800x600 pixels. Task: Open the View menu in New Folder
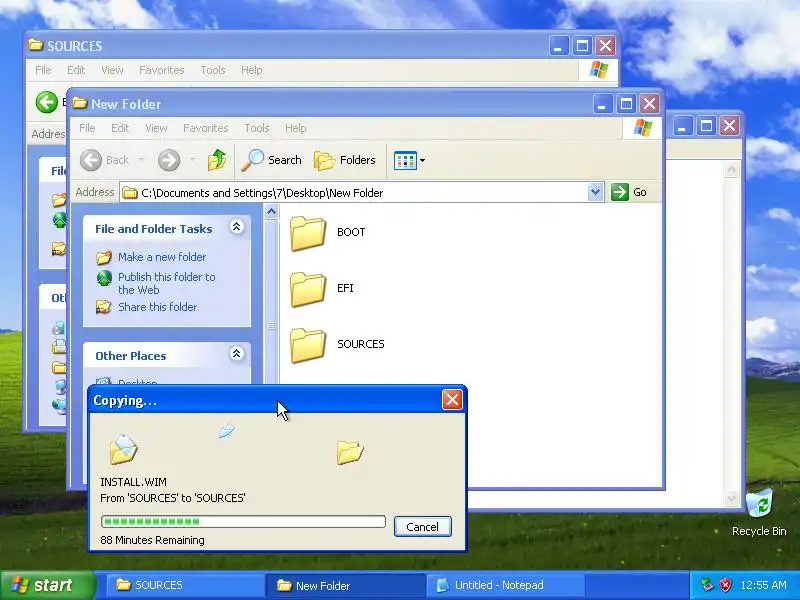point(156,128)
